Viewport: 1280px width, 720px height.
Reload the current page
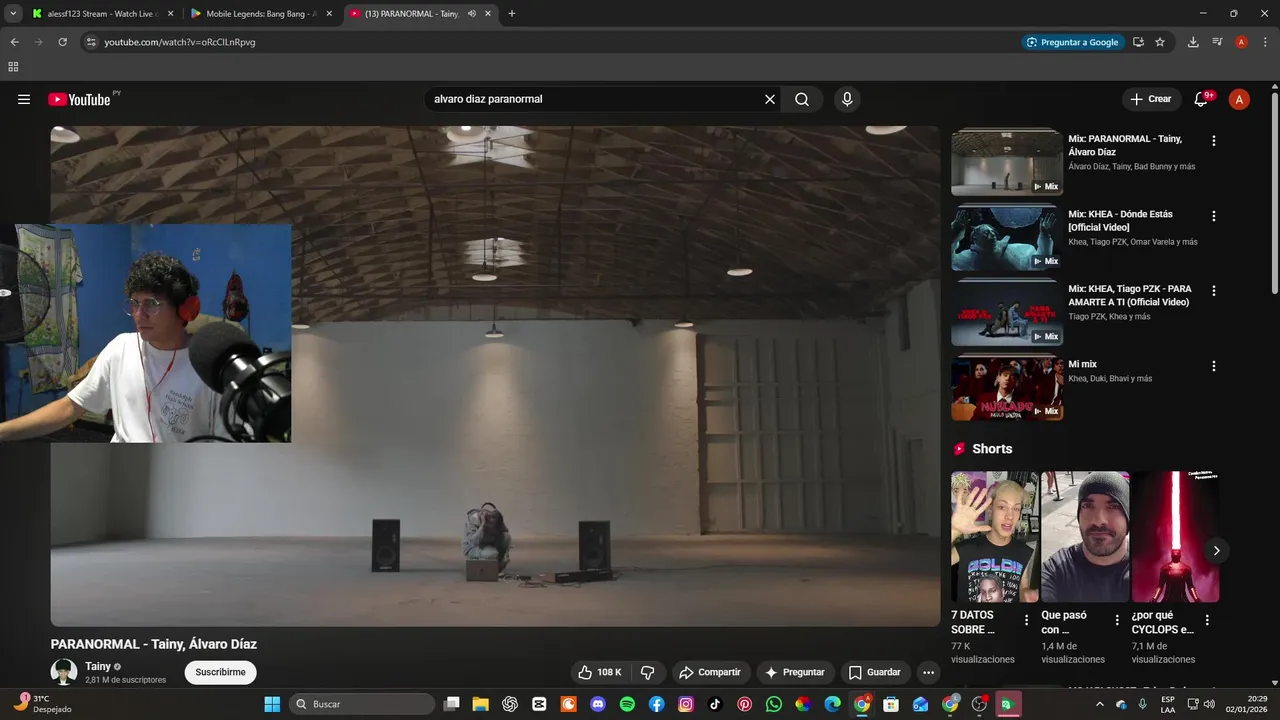pyautogui.click(x=62, y=42)
